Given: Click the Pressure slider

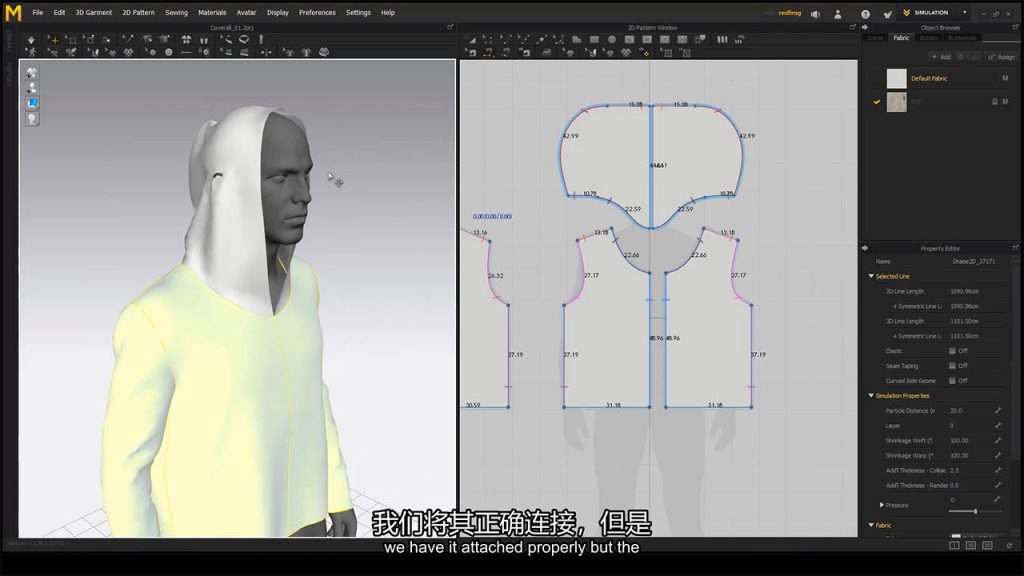Looking at the screenshot, I should (x=976, y=511).
